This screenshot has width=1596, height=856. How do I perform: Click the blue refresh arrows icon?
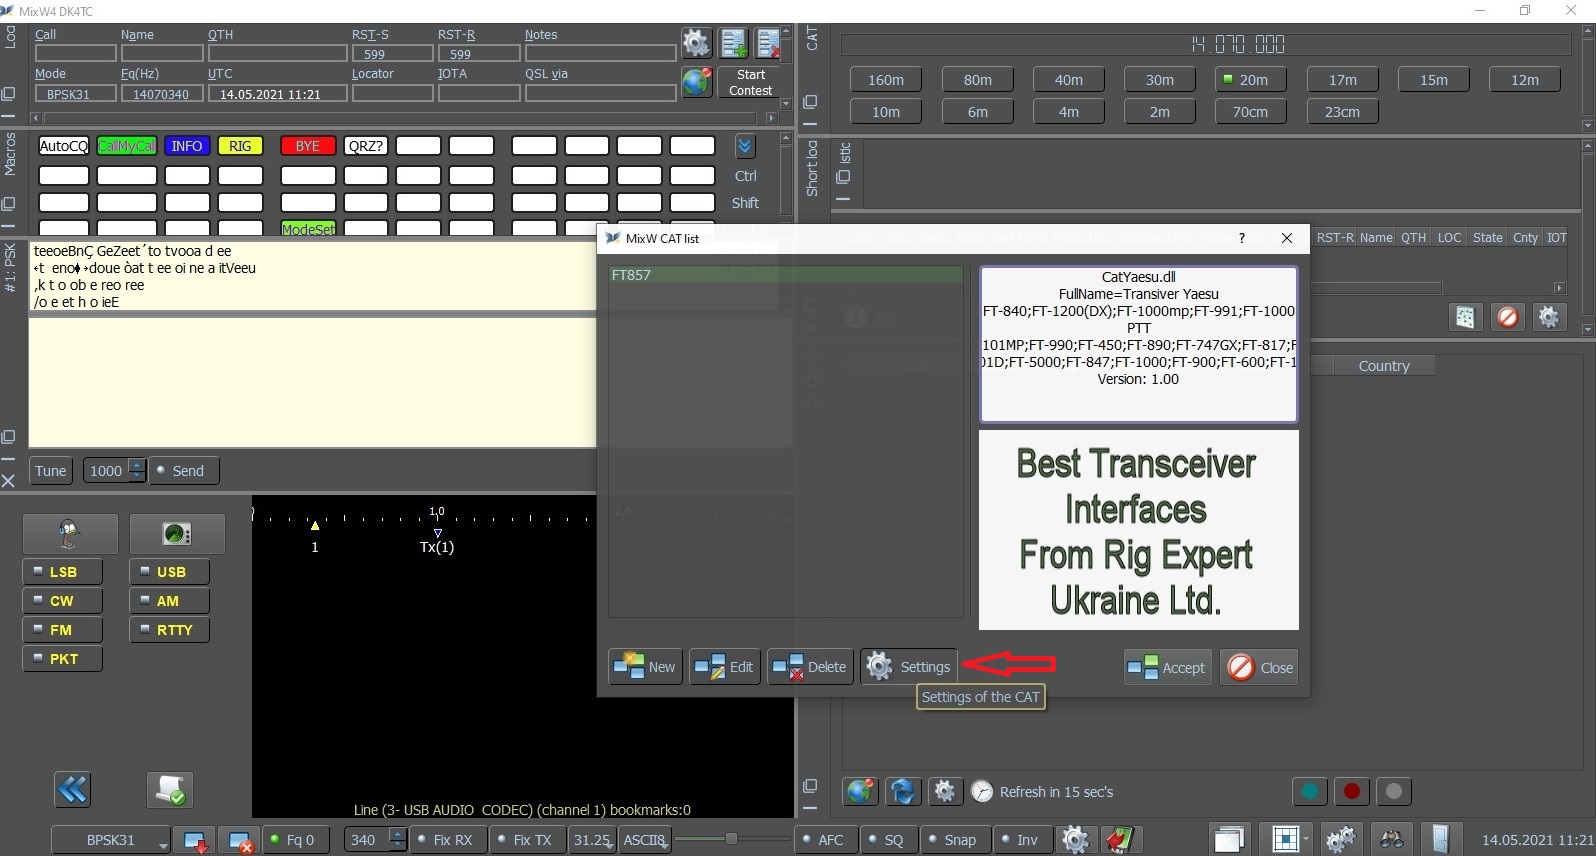(903, 791)
